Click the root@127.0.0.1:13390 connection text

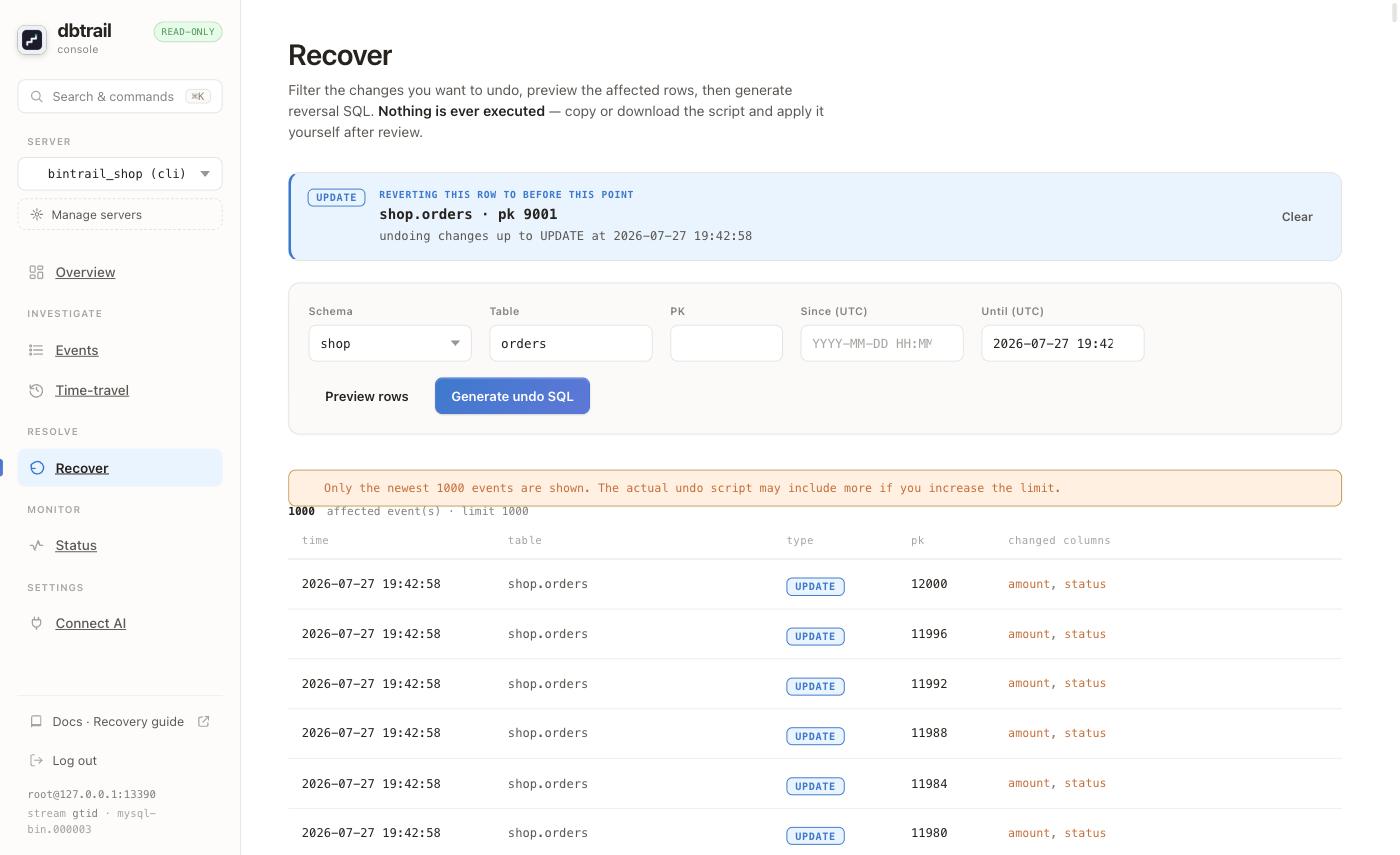point(92,794)
